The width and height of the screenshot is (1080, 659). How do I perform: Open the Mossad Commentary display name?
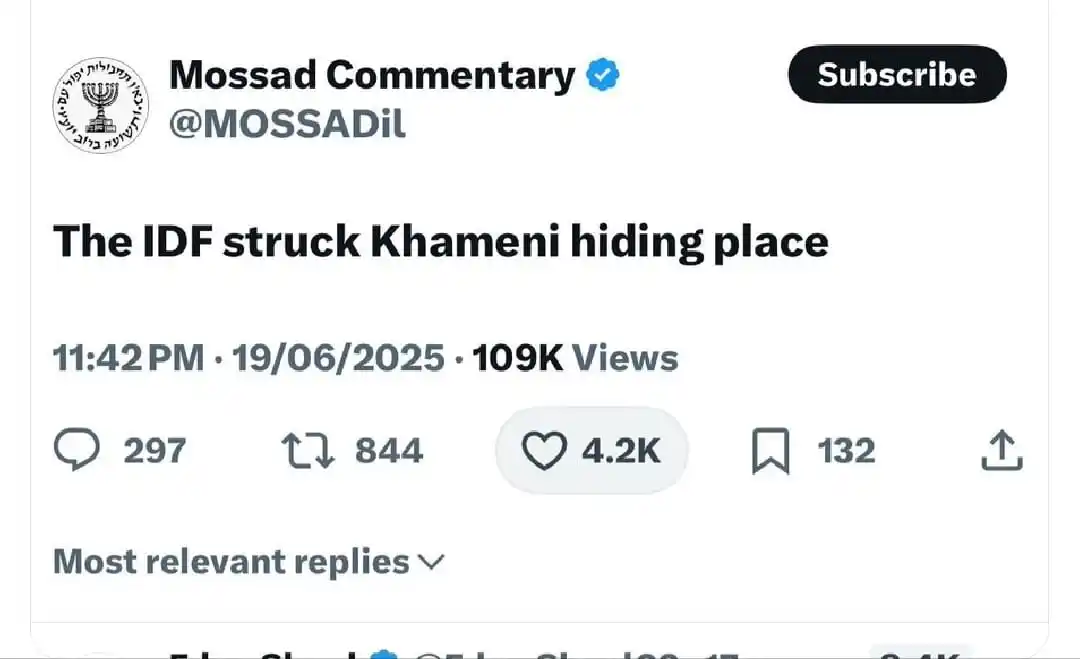coord(372,75)
